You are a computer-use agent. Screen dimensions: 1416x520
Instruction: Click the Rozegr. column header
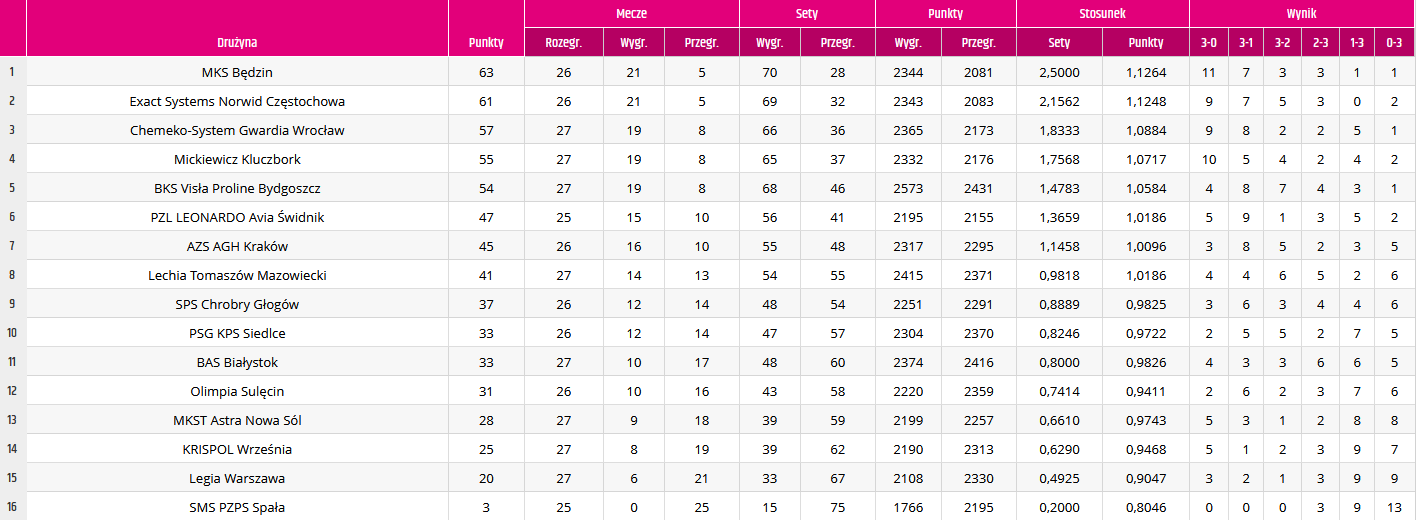pyautogui.click(x=564, y=43)
